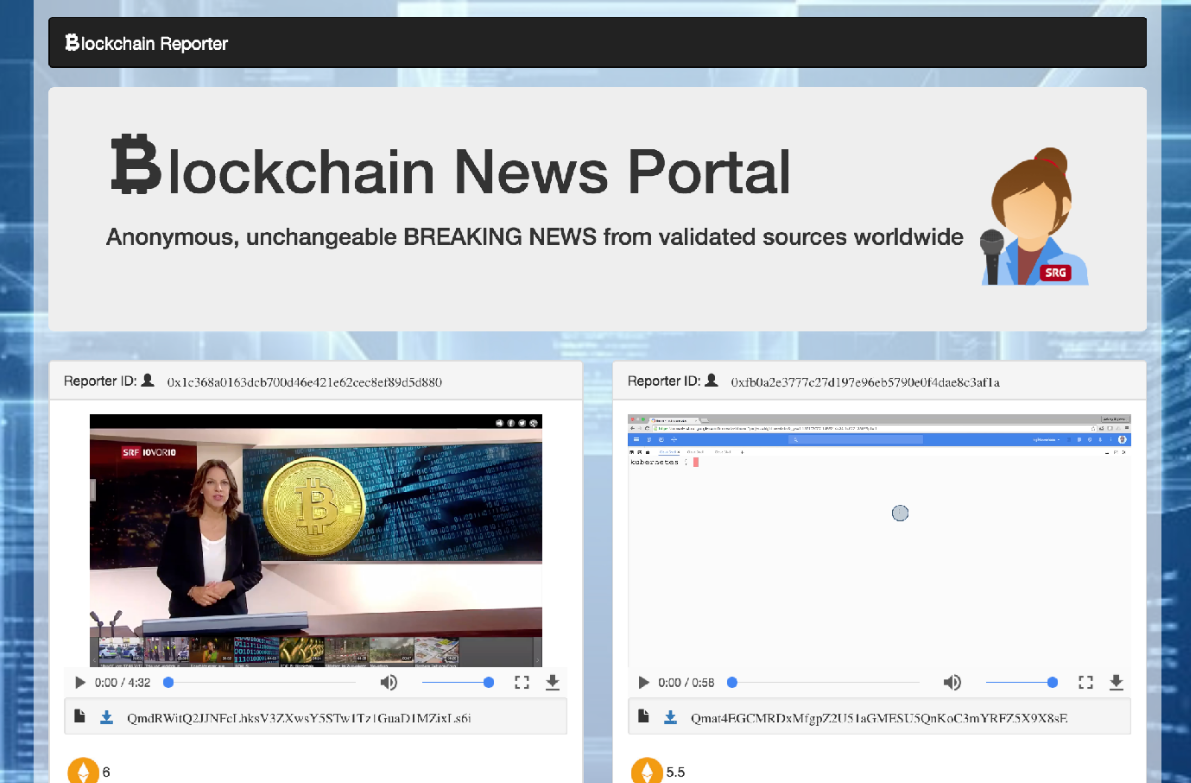1191x783 pixels.
Task: Adjust the right video volume slider
Action: point(1020,682)
